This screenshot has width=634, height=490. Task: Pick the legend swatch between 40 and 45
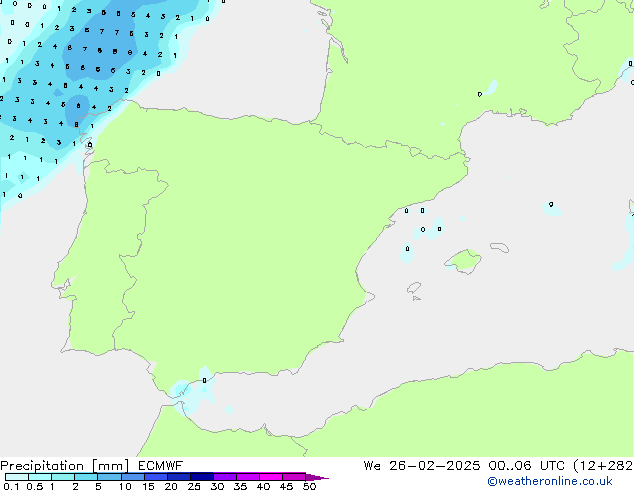tap(271, 477)
